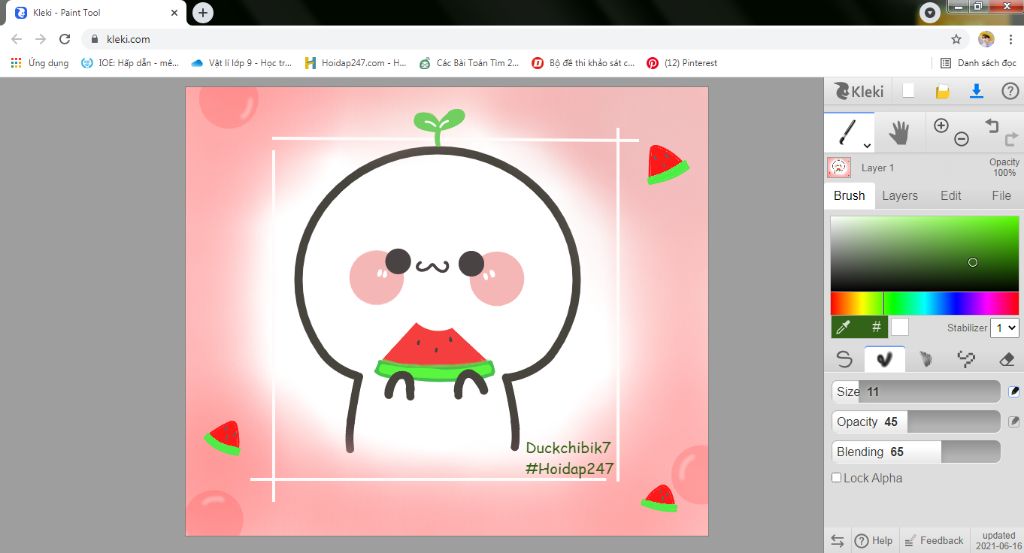The height and width of the screenshot is (553, 1024).
Task: Click the updated 2021-06-16 link
Action: pos(999,541)
